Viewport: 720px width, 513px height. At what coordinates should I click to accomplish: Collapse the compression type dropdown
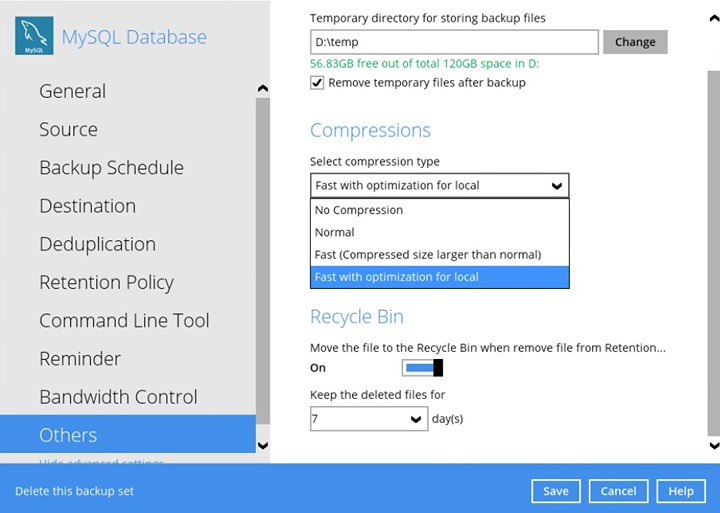pos(556,186)
